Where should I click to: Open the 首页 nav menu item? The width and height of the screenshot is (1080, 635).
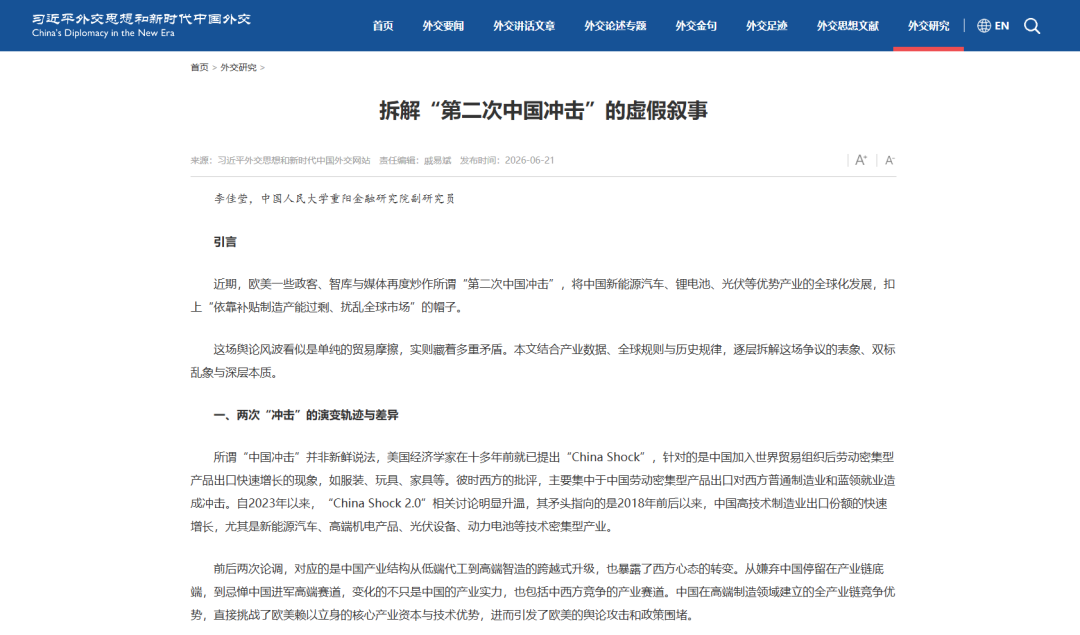[x=383, y=26]
